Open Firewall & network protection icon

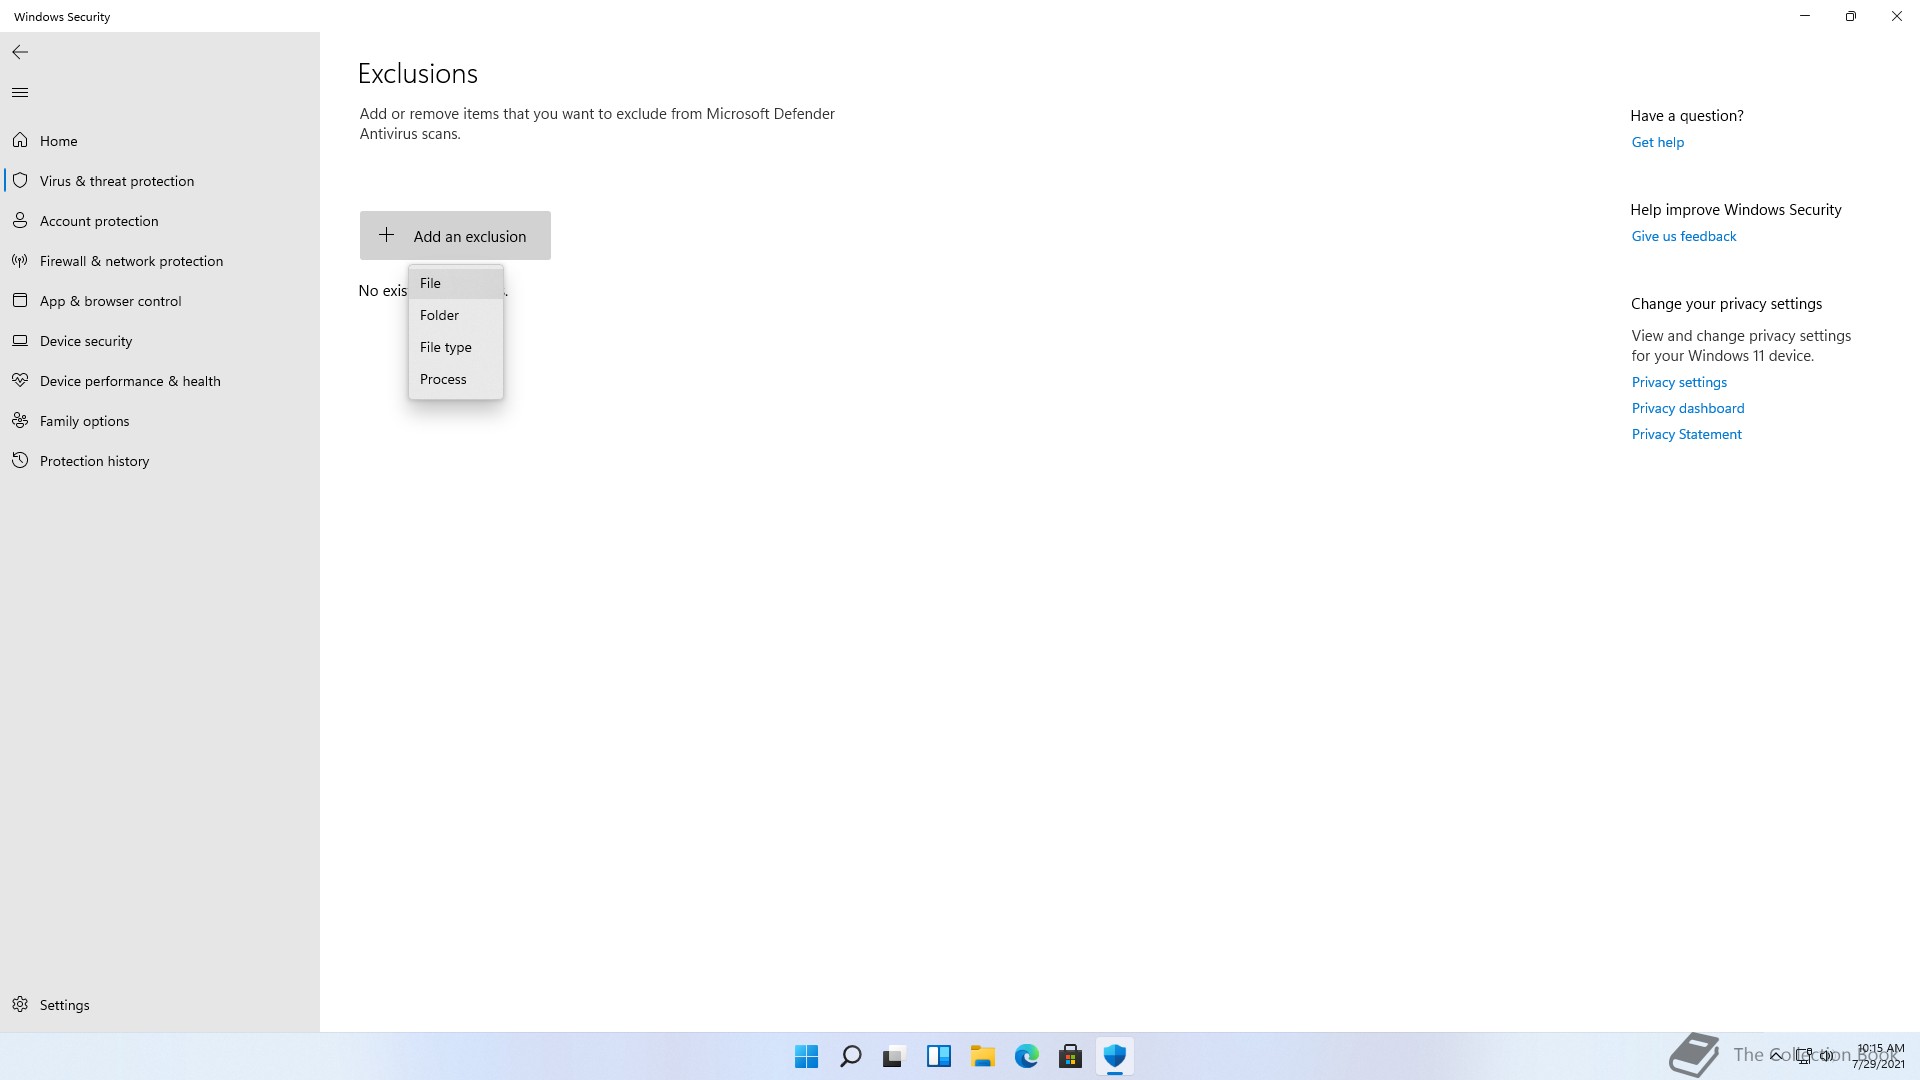(20, 261)
